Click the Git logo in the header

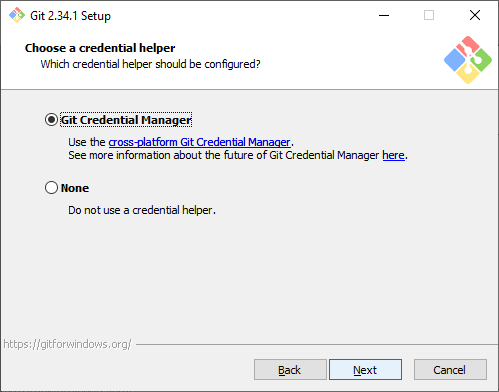click(x=468, y=60)
